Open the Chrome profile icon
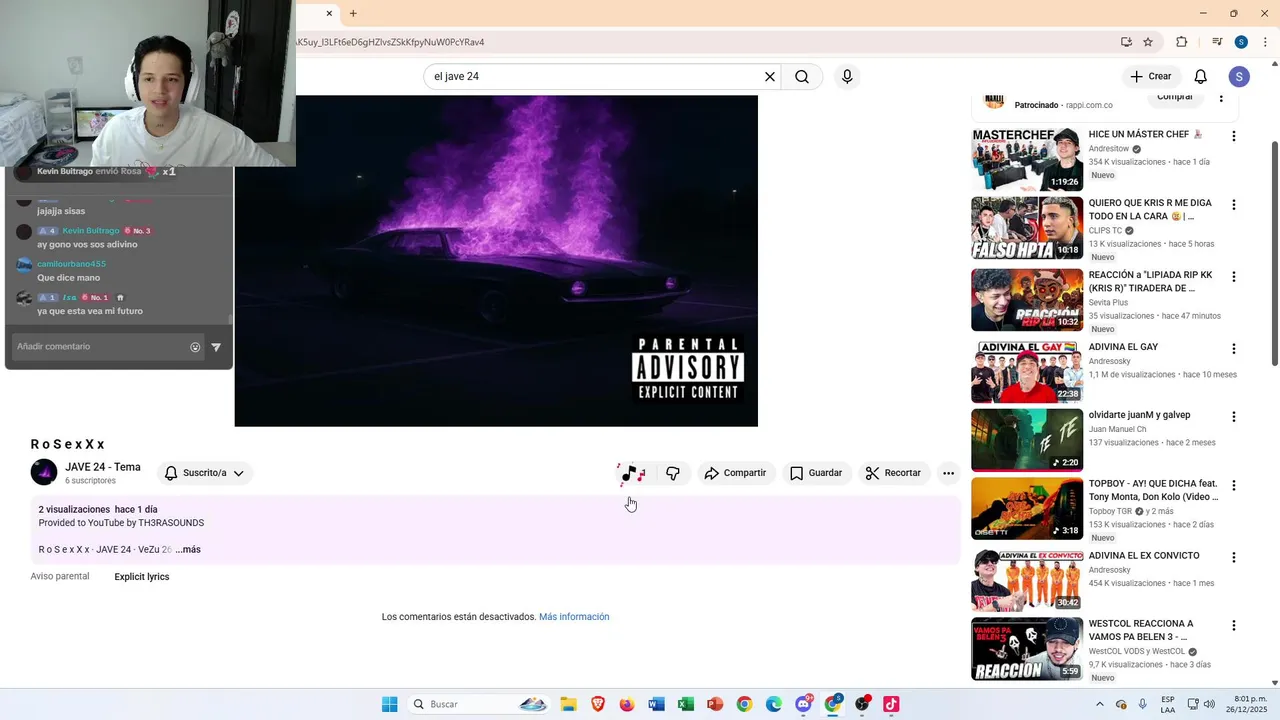This screenshot has width=1280, height=720. (x=1241, y=42)
